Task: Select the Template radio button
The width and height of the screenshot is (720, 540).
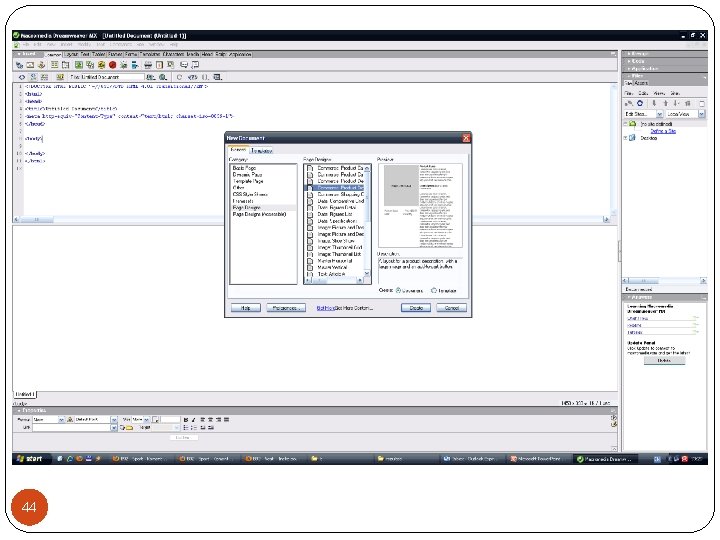Action: (x=434, y=290)
